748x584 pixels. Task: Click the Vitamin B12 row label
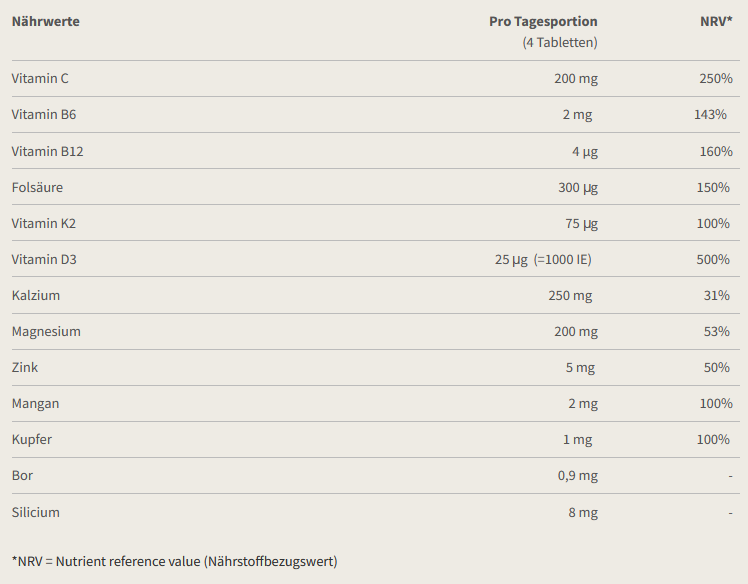click(48, 151)
